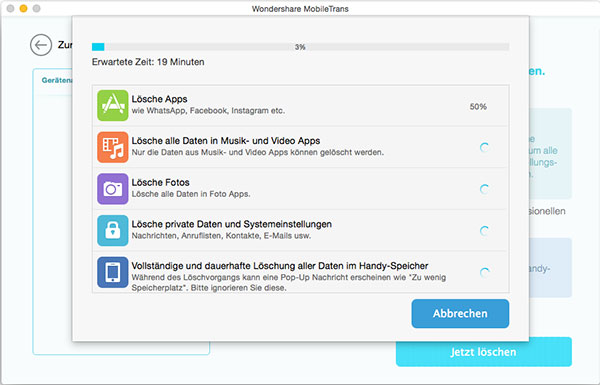Click the spinner in the private Daten row

(484, 231)
